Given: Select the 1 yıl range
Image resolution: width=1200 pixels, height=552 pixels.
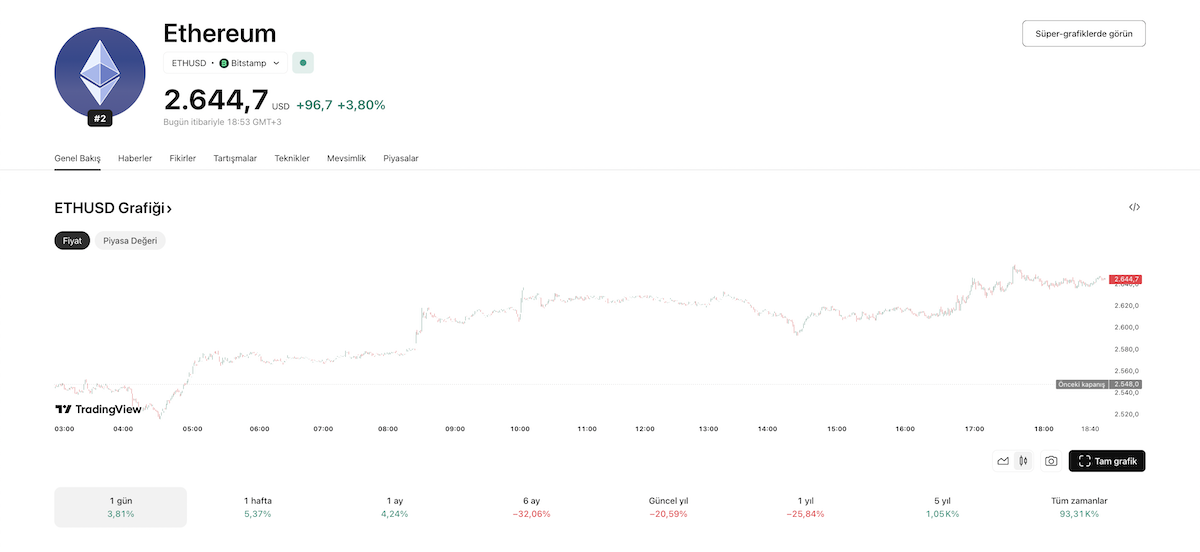Looking at the screenshot, I should pos(806,507).
